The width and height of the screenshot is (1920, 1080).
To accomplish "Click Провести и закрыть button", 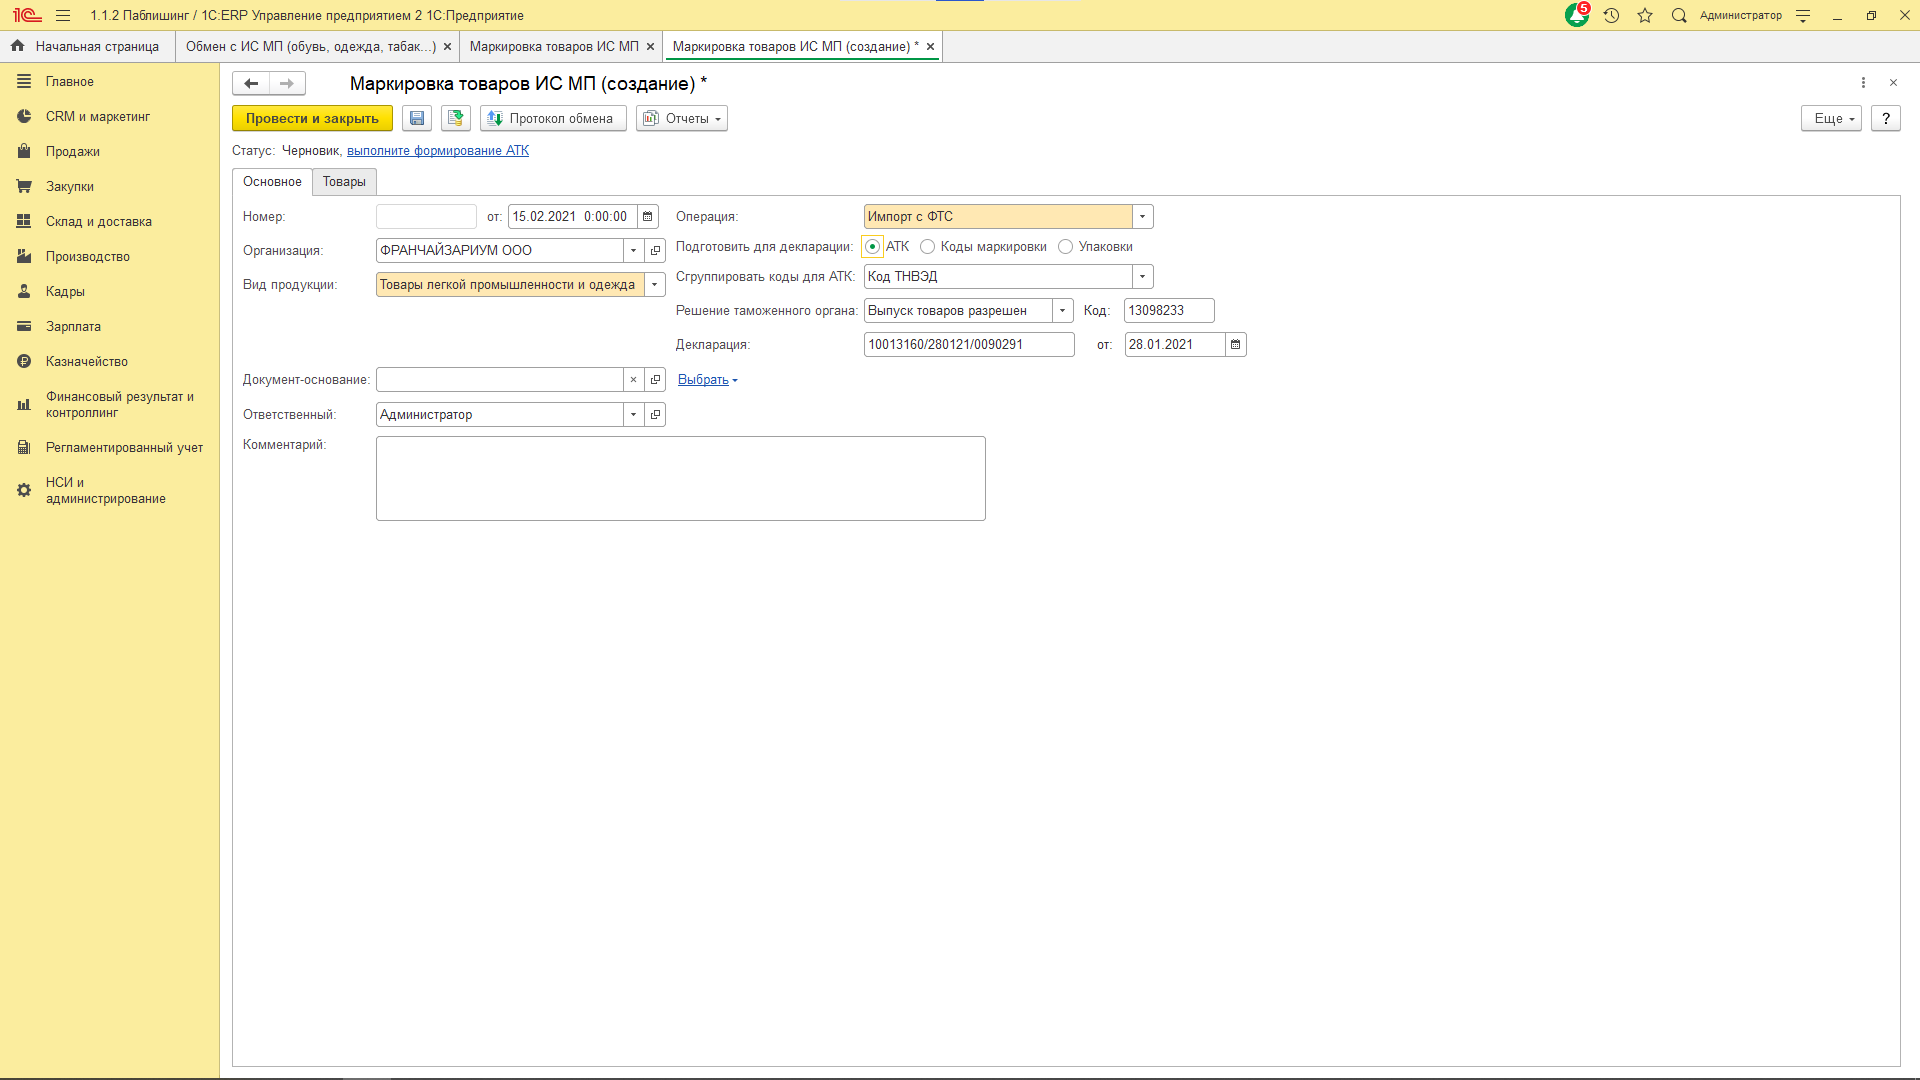I will (x=312, y=118).
